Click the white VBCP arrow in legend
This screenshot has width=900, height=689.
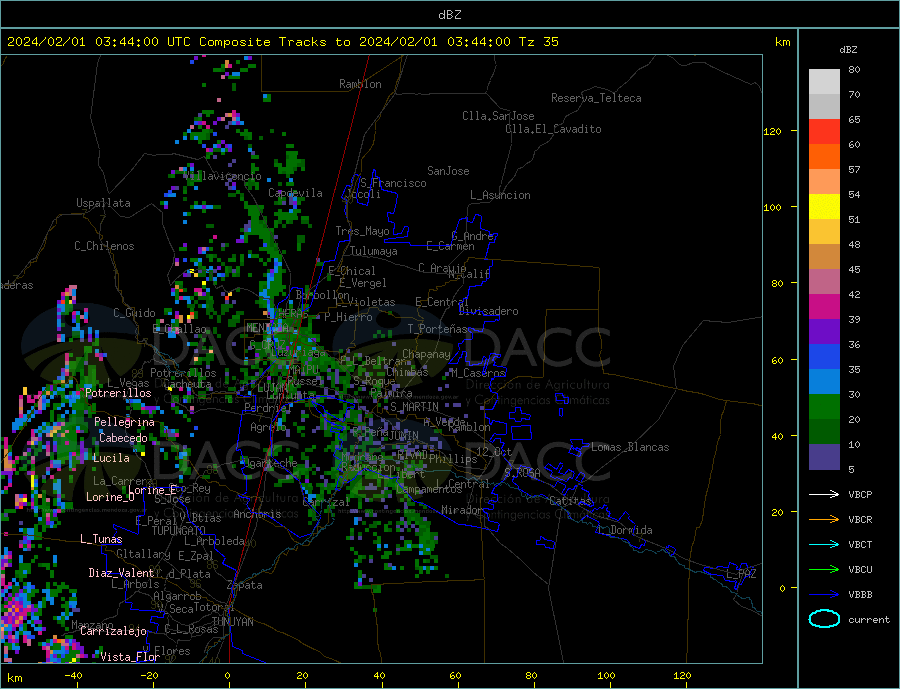point(824,494)
